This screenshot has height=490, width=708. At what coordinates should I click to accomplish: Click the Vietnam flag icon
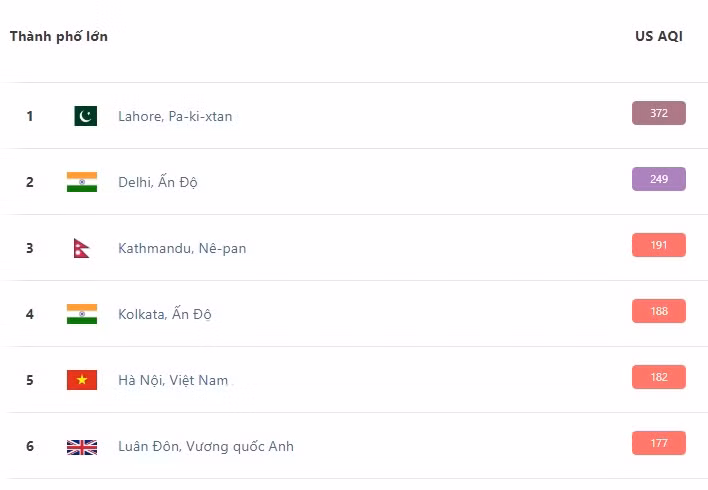(82, 380)
